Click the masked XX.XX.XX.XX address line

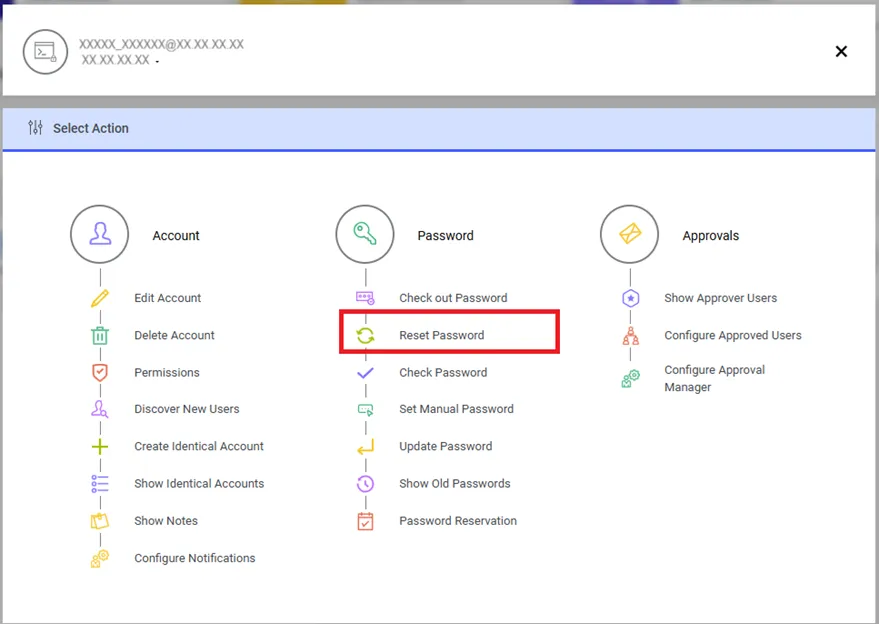point(115,60)
